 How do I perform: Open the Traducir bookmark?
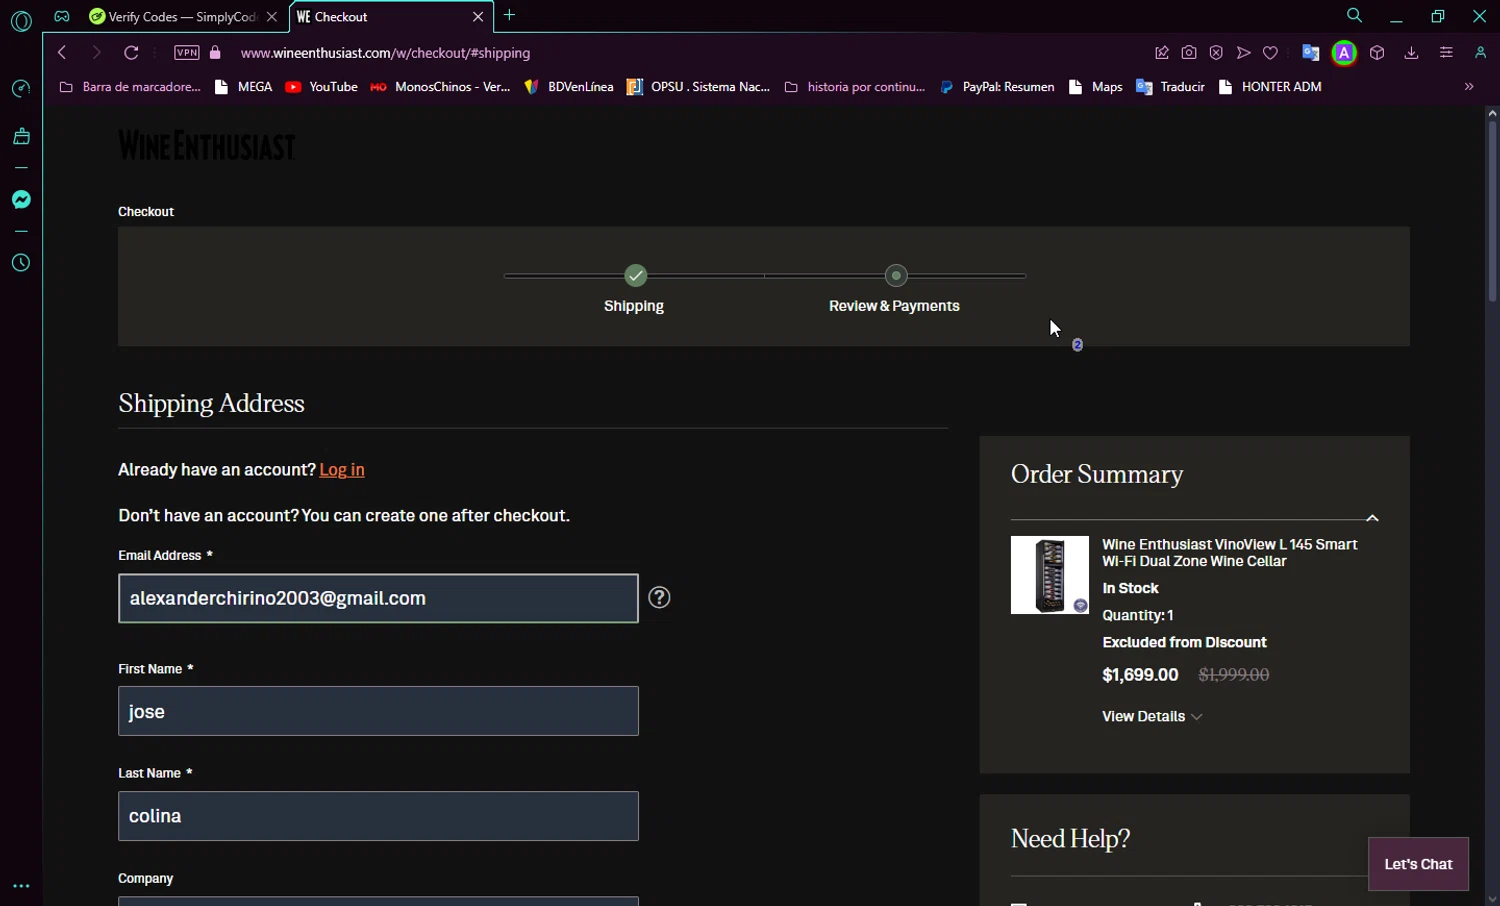tap(1170, 87)
